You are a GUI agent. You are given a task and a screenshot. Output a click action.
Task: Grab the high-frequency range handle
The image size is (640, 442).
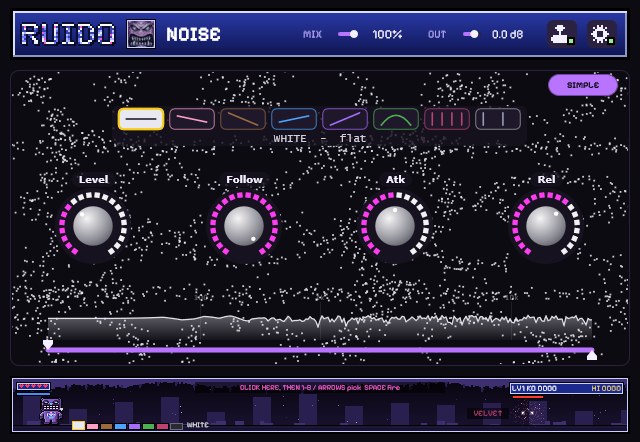[592, 355]
